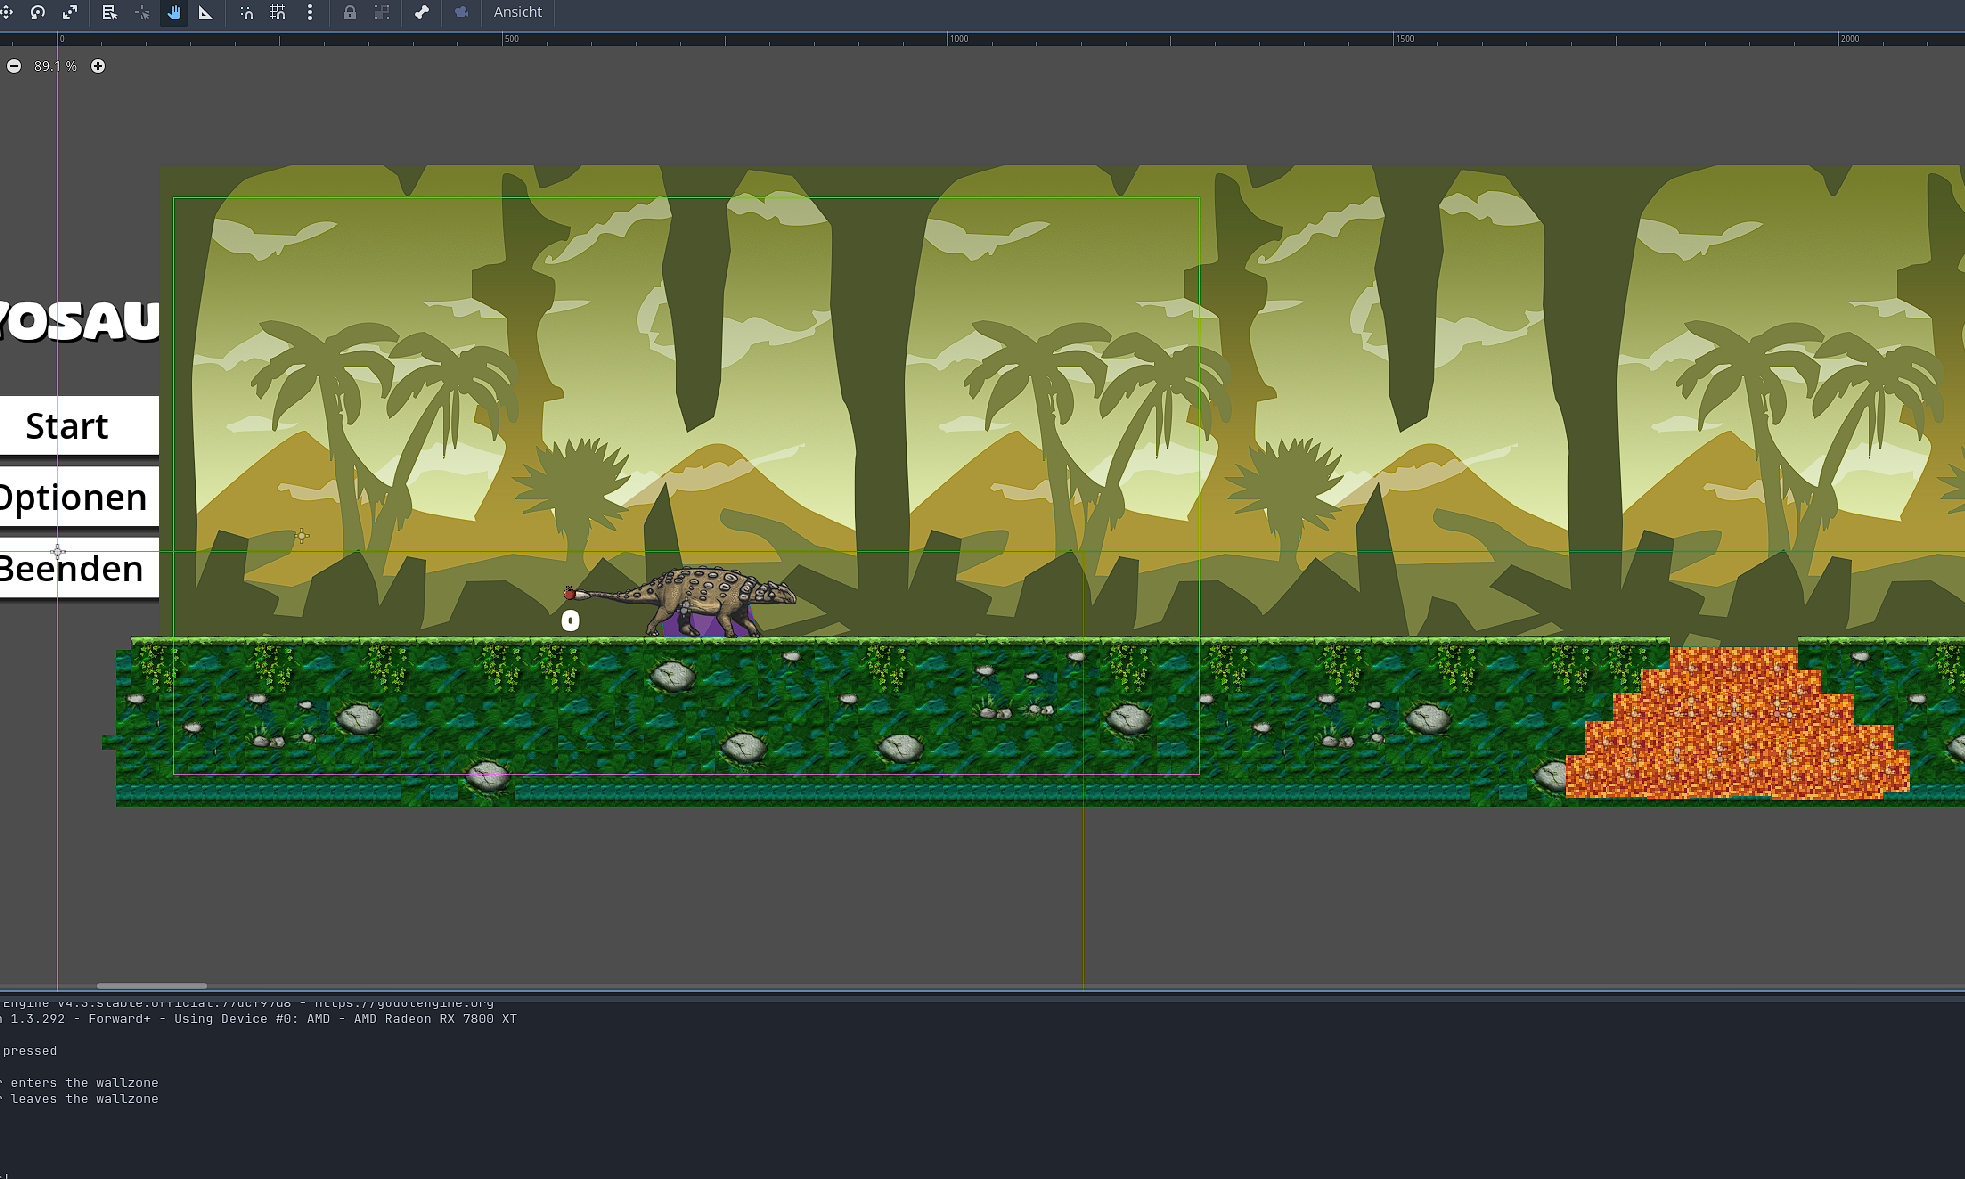Click the Optionen button in the scene
1965x1179 pixels.
79,497
